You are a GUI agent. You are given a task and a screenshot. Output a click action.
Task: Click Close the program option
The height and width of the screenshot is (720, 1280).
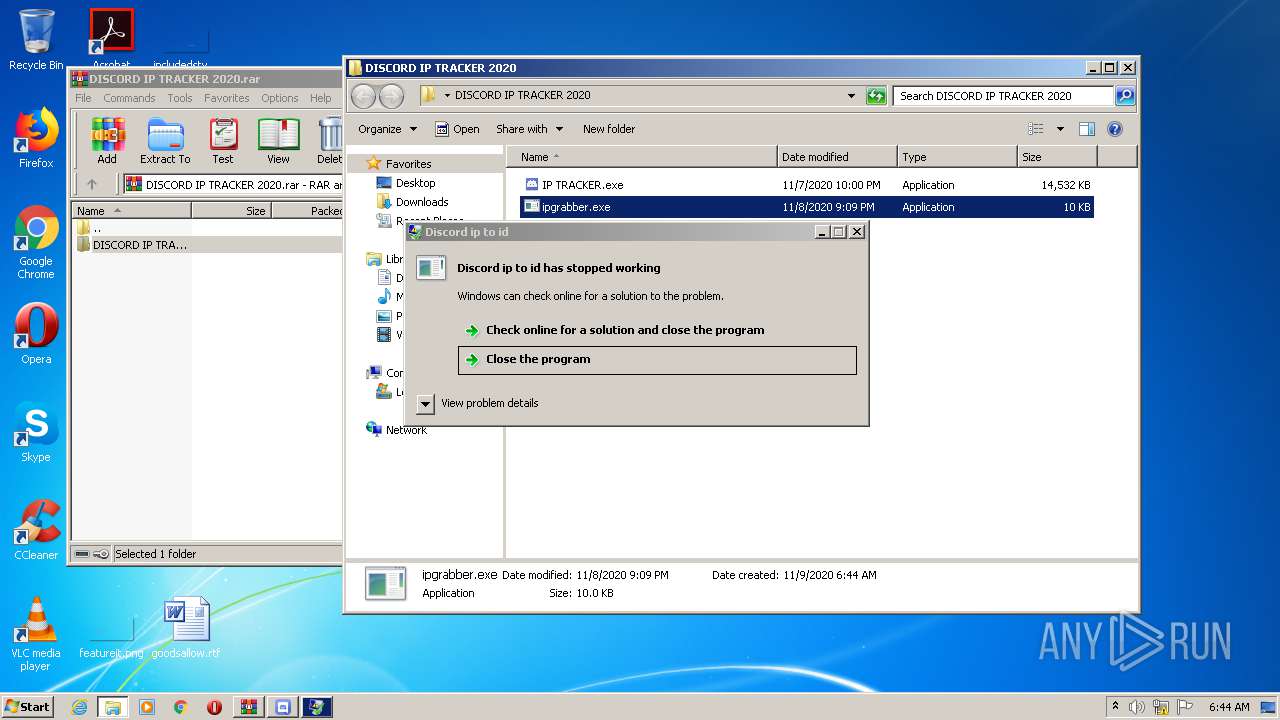pos(657,360)
